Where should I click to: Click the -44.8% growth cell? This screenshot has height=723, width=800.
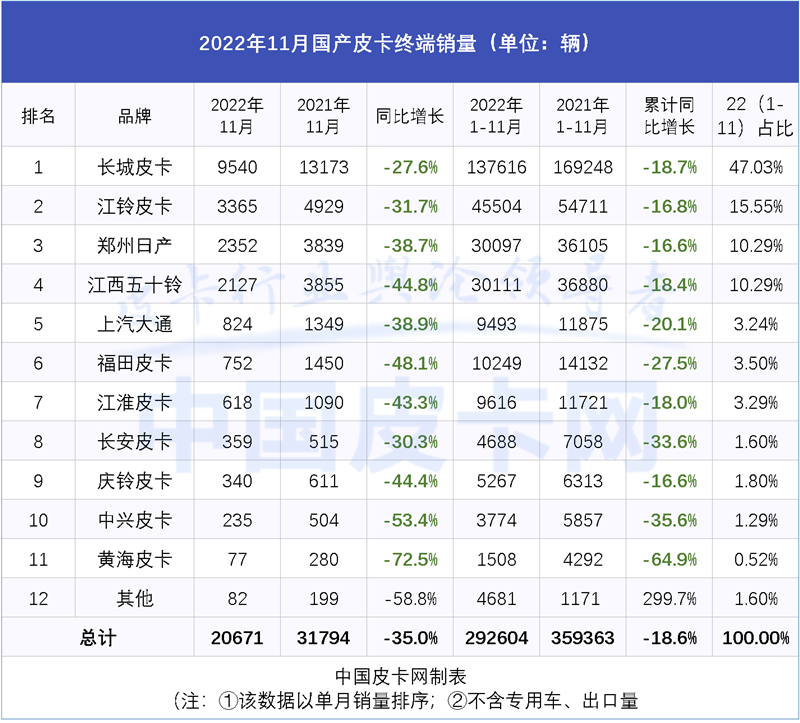[x=410, y=285]
